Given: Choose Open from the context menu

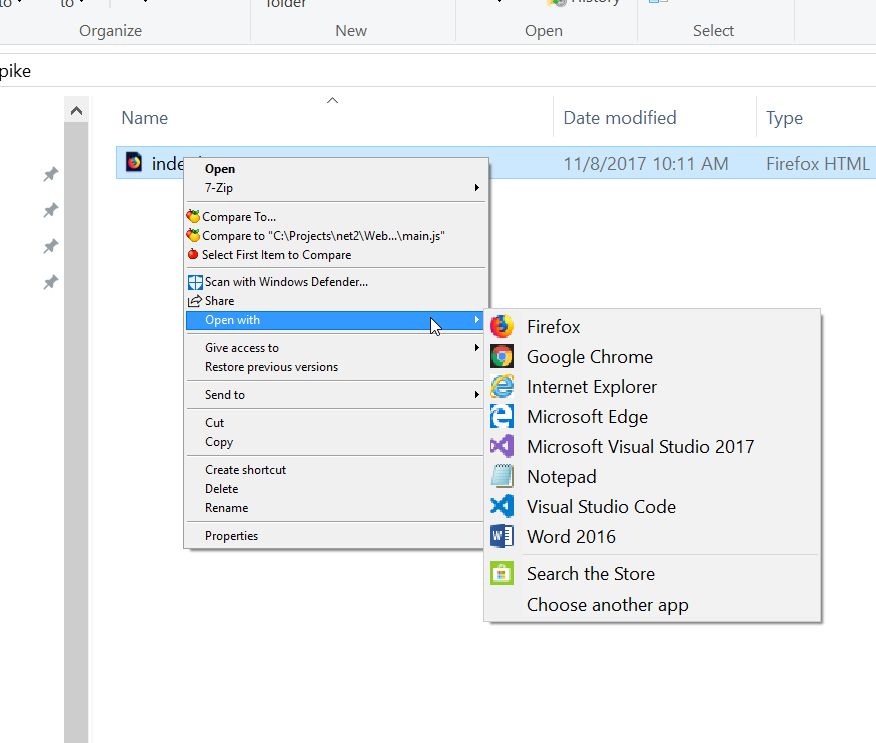Looking at the screenshot, I should pyautogui.click(x=335, y=169).
